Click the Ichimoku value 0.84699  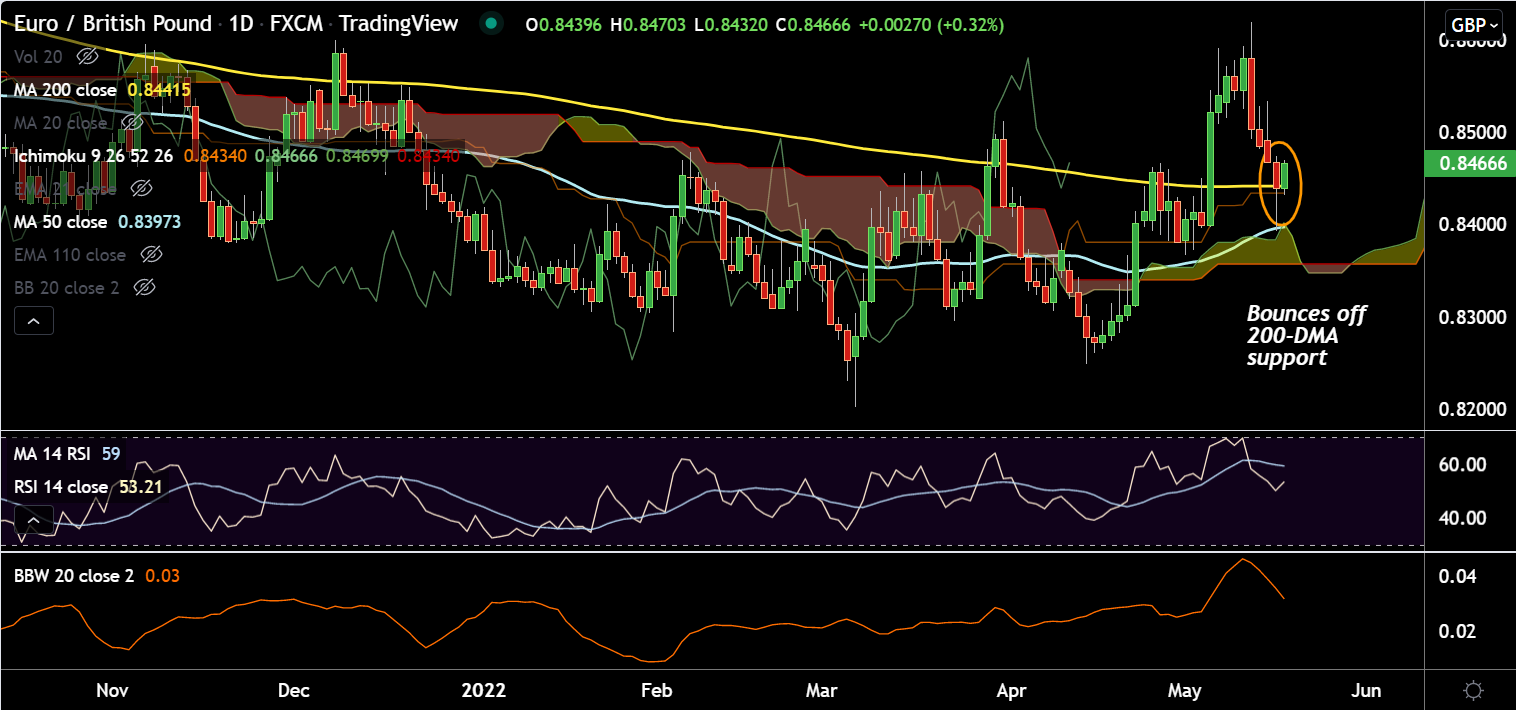click(358, 156)
